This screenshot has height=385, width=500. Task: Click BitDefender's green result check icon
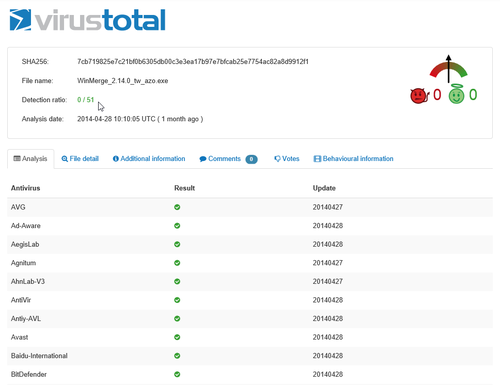177,374
